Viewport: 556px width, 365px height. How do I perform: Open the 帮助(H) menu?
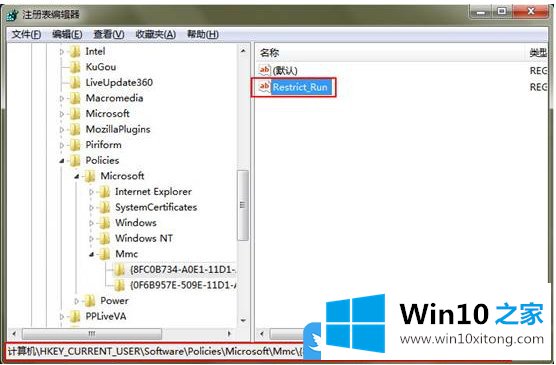click(202, 34)
